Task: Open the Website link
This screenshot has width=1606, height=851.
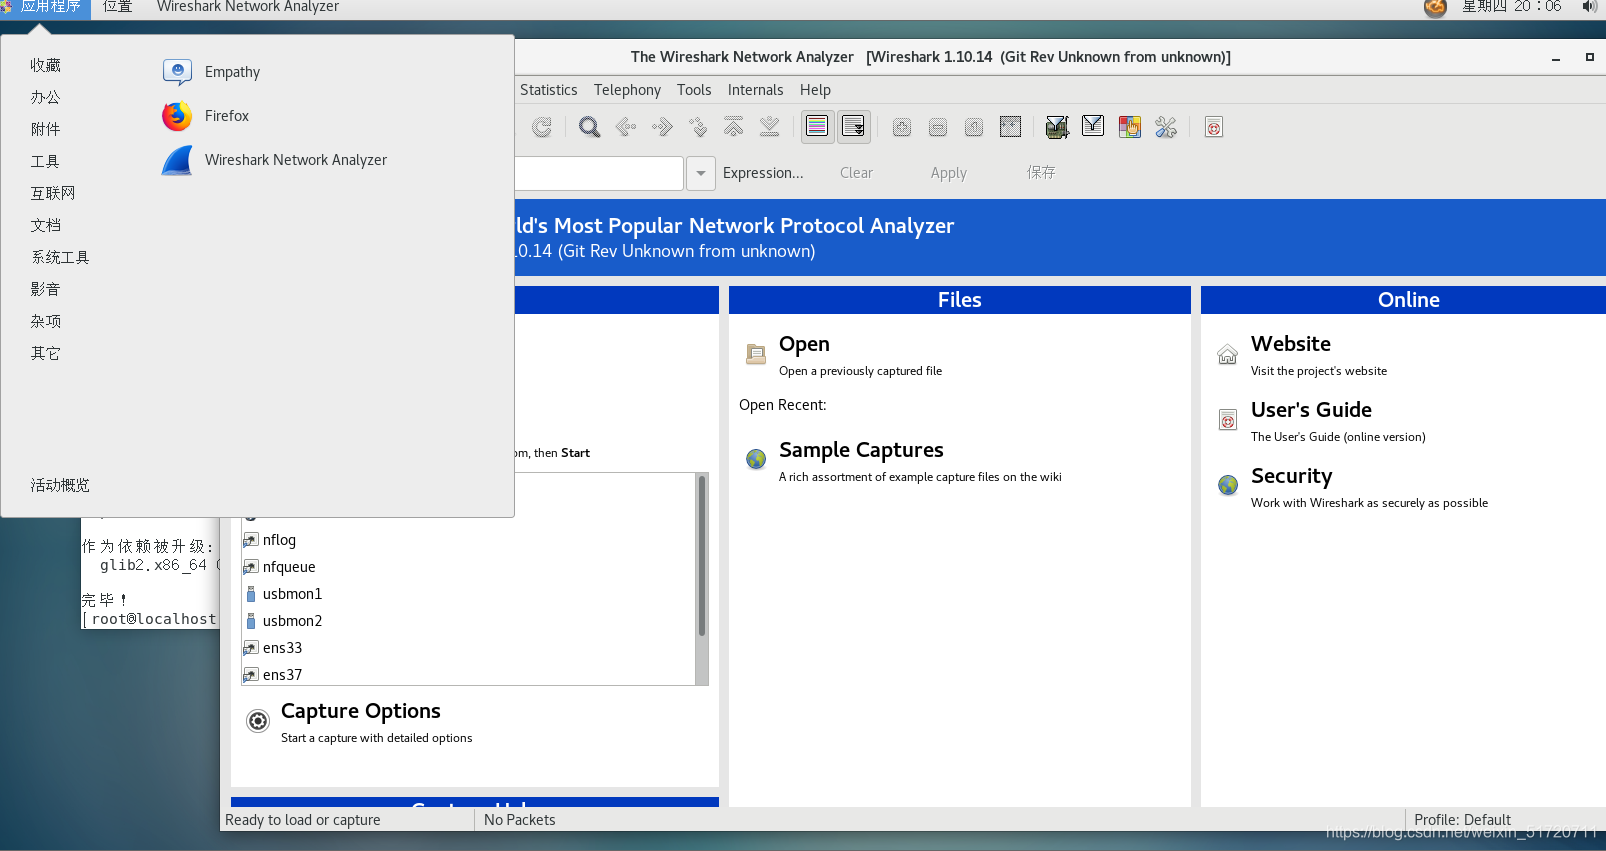Action: pos(1291,344)
